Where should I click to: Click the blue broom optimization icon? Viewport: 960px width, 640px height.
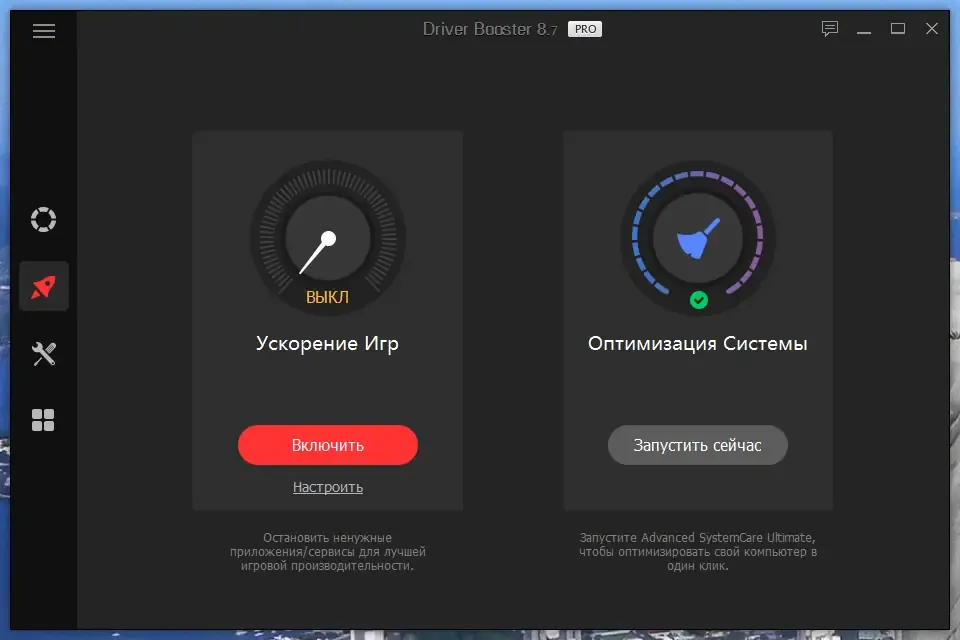point(697,239)
